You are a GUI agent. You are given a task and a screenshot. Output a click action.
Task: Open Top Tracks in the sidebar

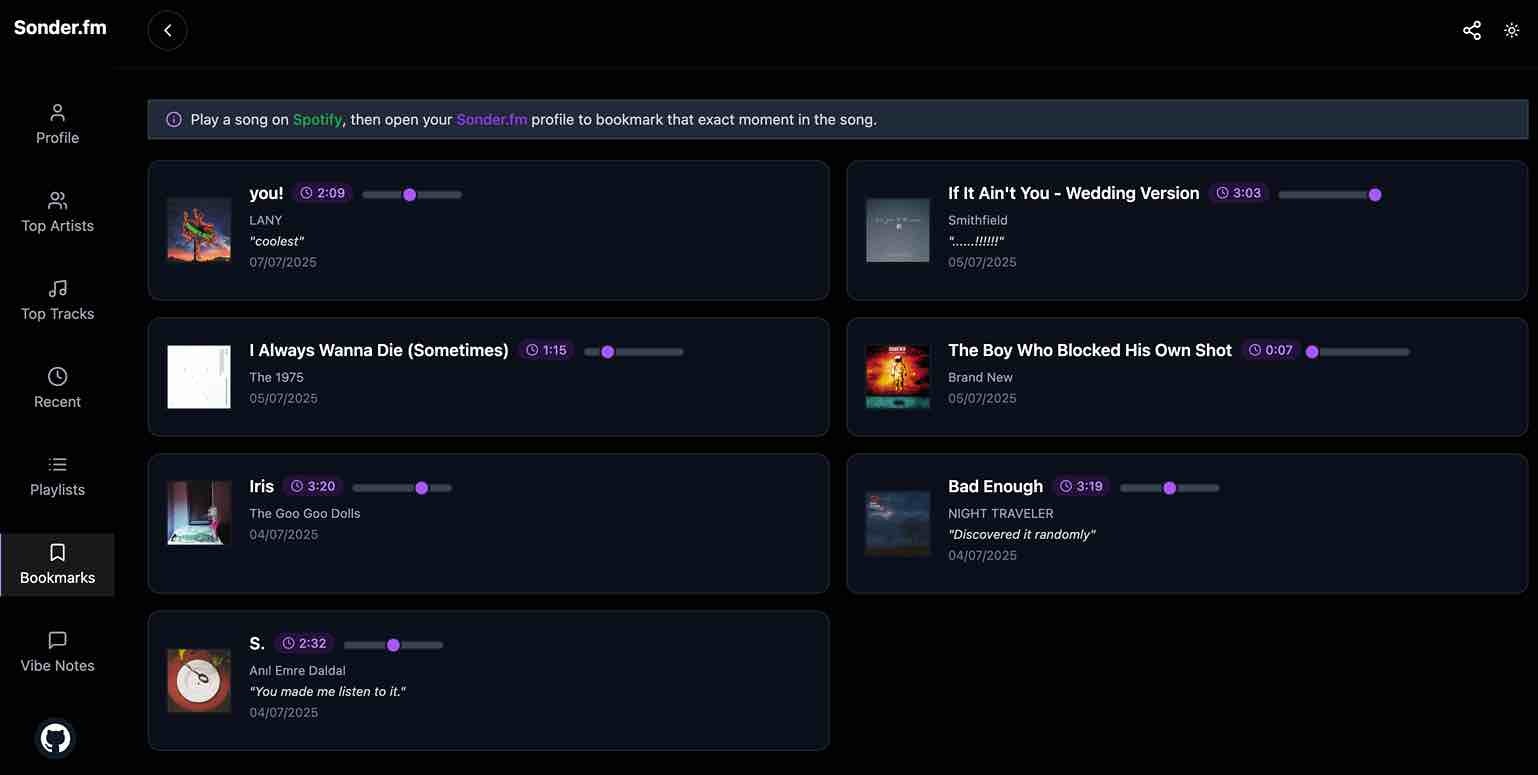point(57,301)
